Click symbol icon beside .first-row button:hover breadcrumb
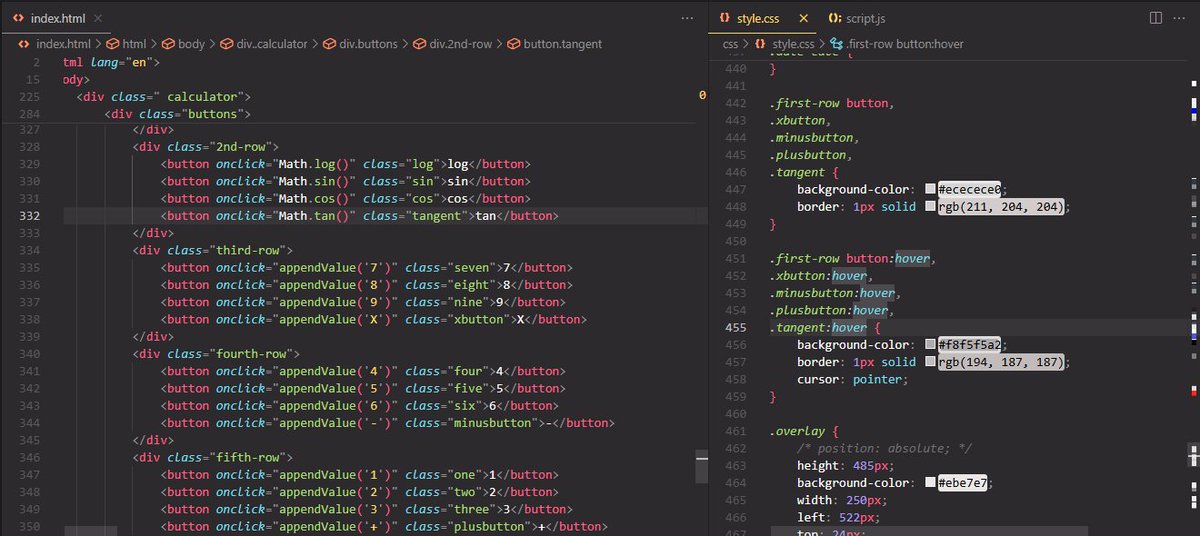The image size is (1200, 536). [x=837, y=44]
